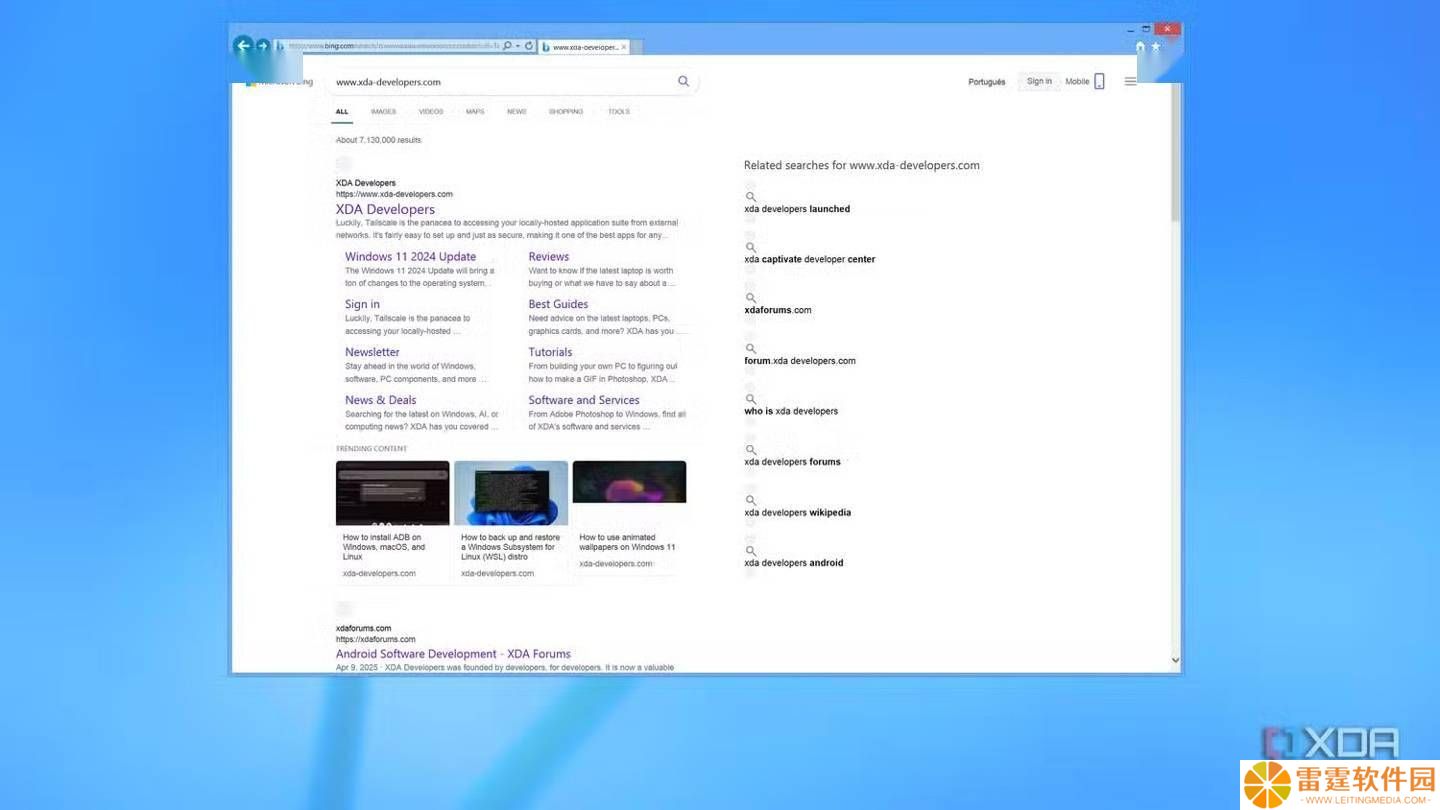Image resolution: width=1440 pixels, height=810 pixels.
Task: Switch to the IMAGES tab
Action: click(383, 111)
